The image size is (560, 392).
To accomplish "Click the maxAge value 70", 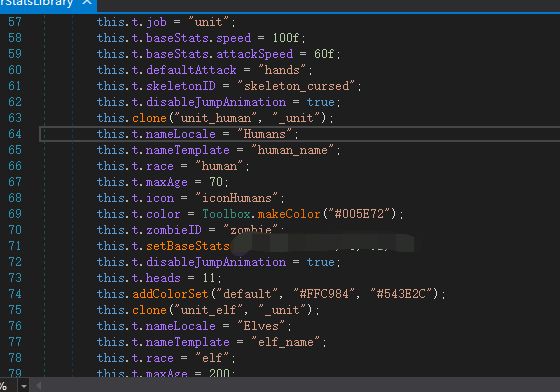I will click(216, 182).
